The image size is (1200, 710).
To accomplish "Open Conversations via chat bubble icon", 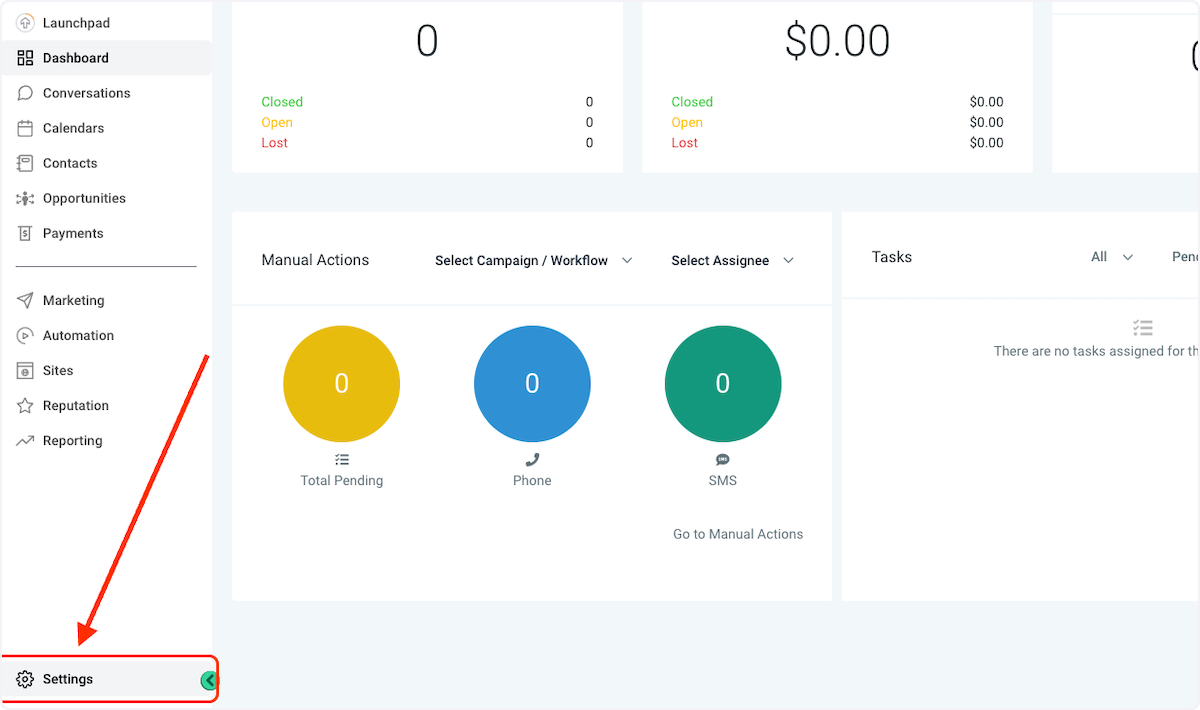I will pyautogui.click(x=25, y=93).
